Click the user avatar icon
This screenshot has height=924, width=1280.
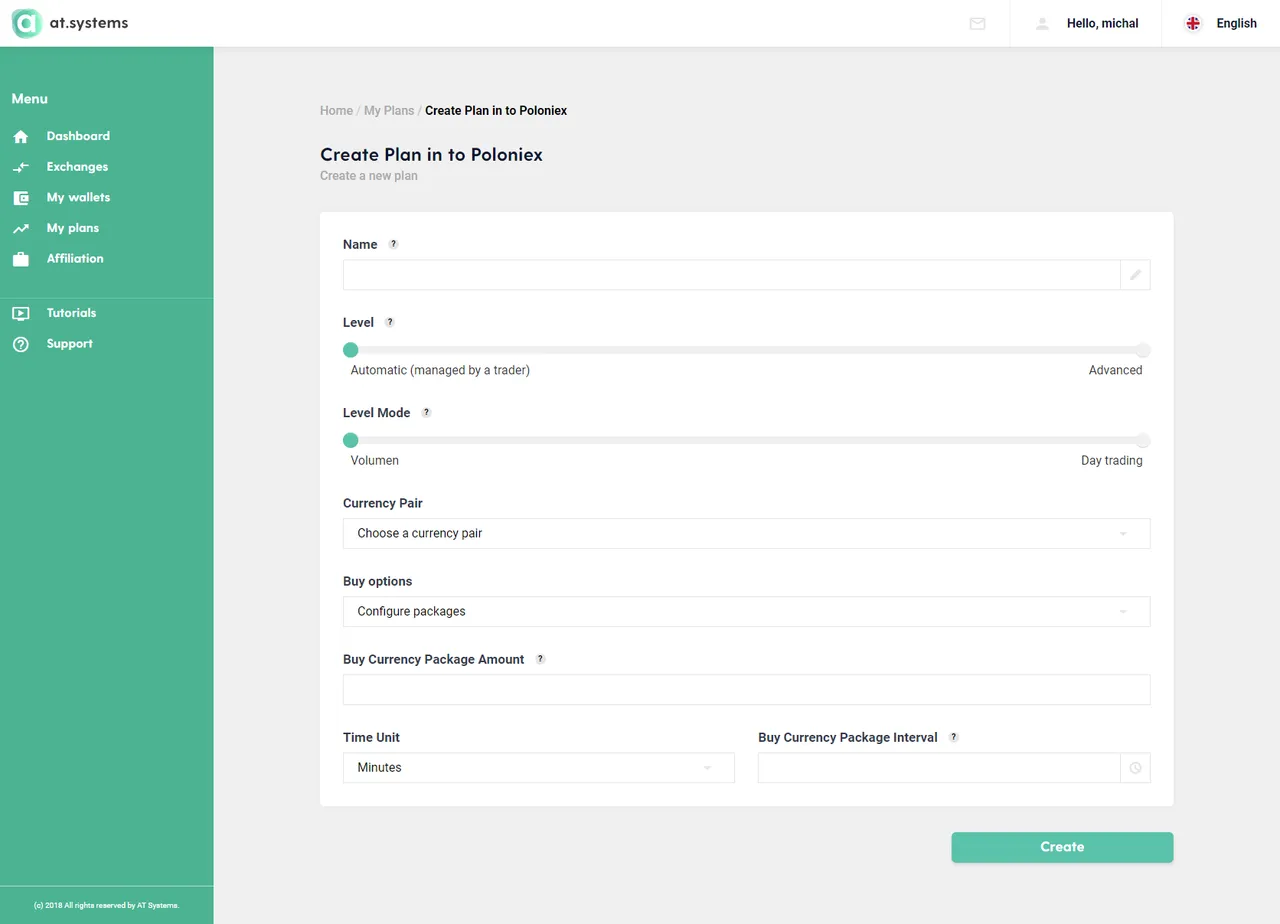click(1042, 23)
